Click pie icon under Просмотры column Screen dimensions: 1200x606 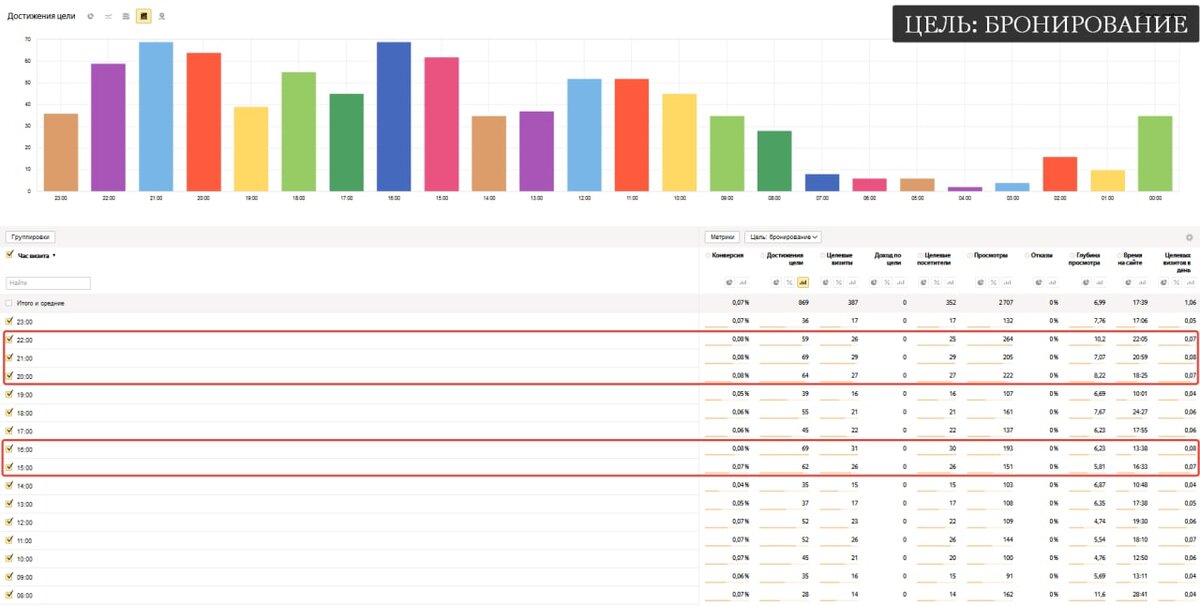click(980, 283)
